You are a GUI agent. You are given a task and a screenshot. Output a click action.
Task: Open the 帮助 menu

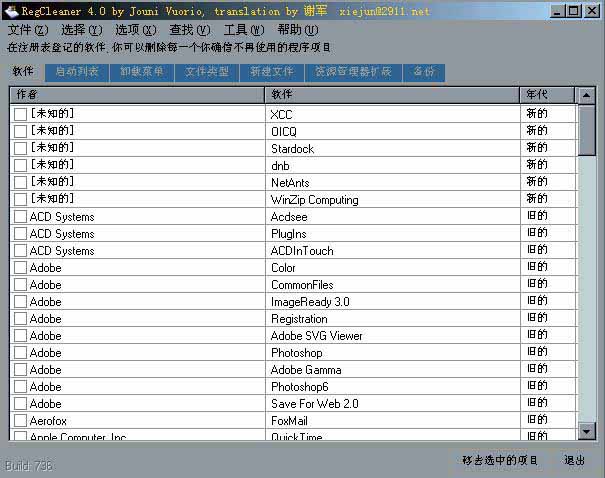[x=297, y=30]
